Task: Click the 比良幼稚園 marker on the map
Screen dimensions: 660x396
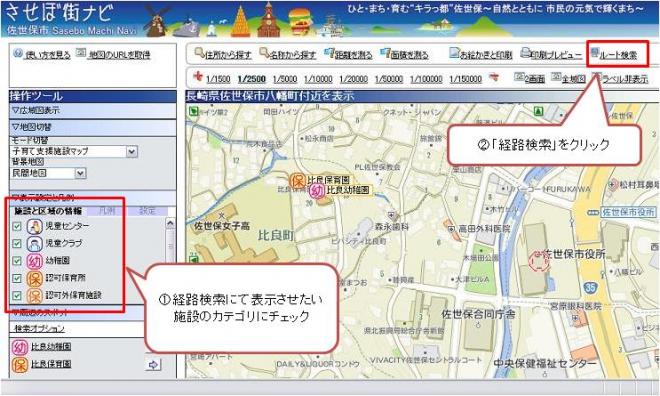Action: point(317,191)
